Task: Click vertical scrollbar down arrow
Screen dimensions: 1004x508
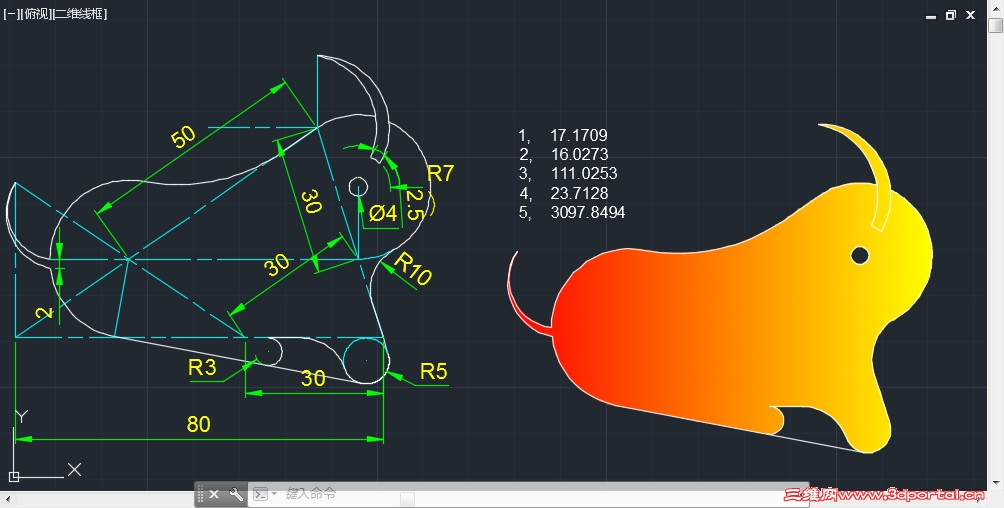Action: [996, 483]
